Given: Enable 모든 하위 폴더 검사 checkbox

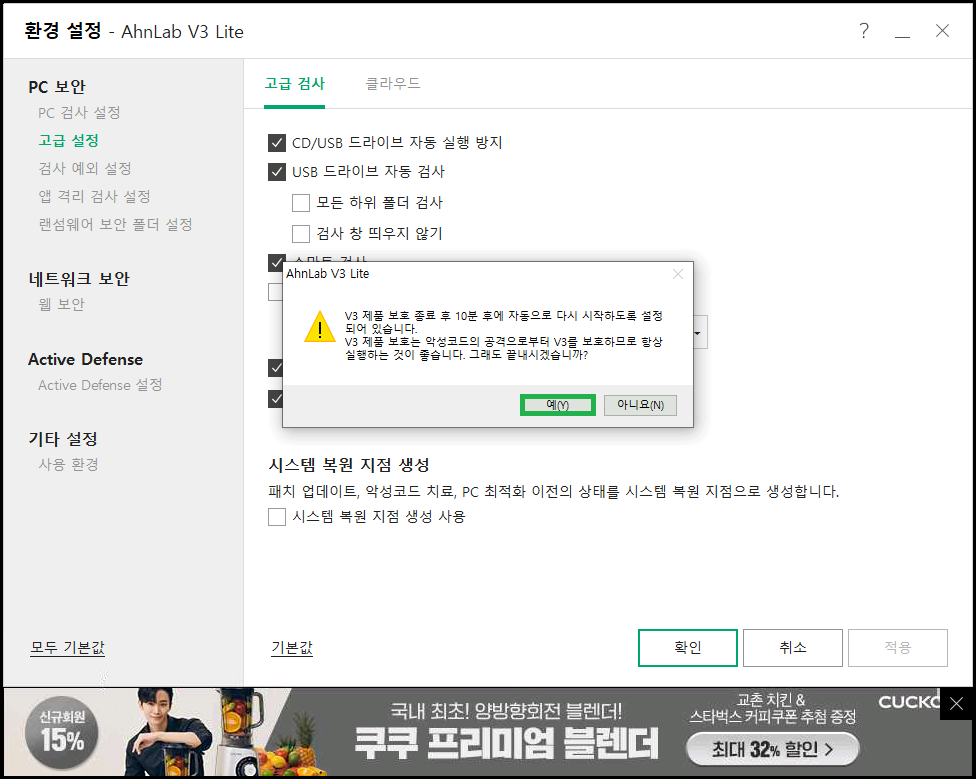Looking at the screenshot, I should (301, 203).
